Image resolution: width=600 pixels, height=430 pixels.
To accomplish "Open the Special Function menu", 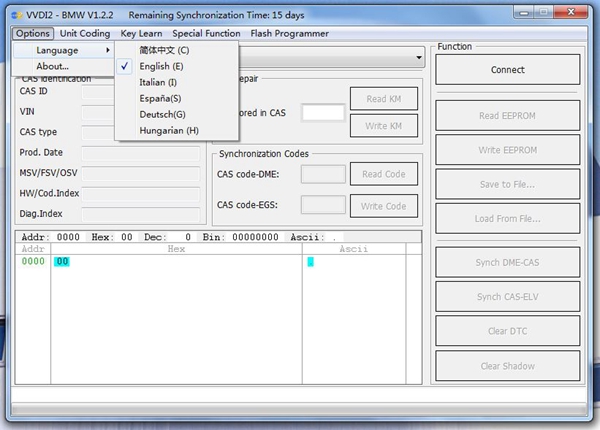I will 206,34.
